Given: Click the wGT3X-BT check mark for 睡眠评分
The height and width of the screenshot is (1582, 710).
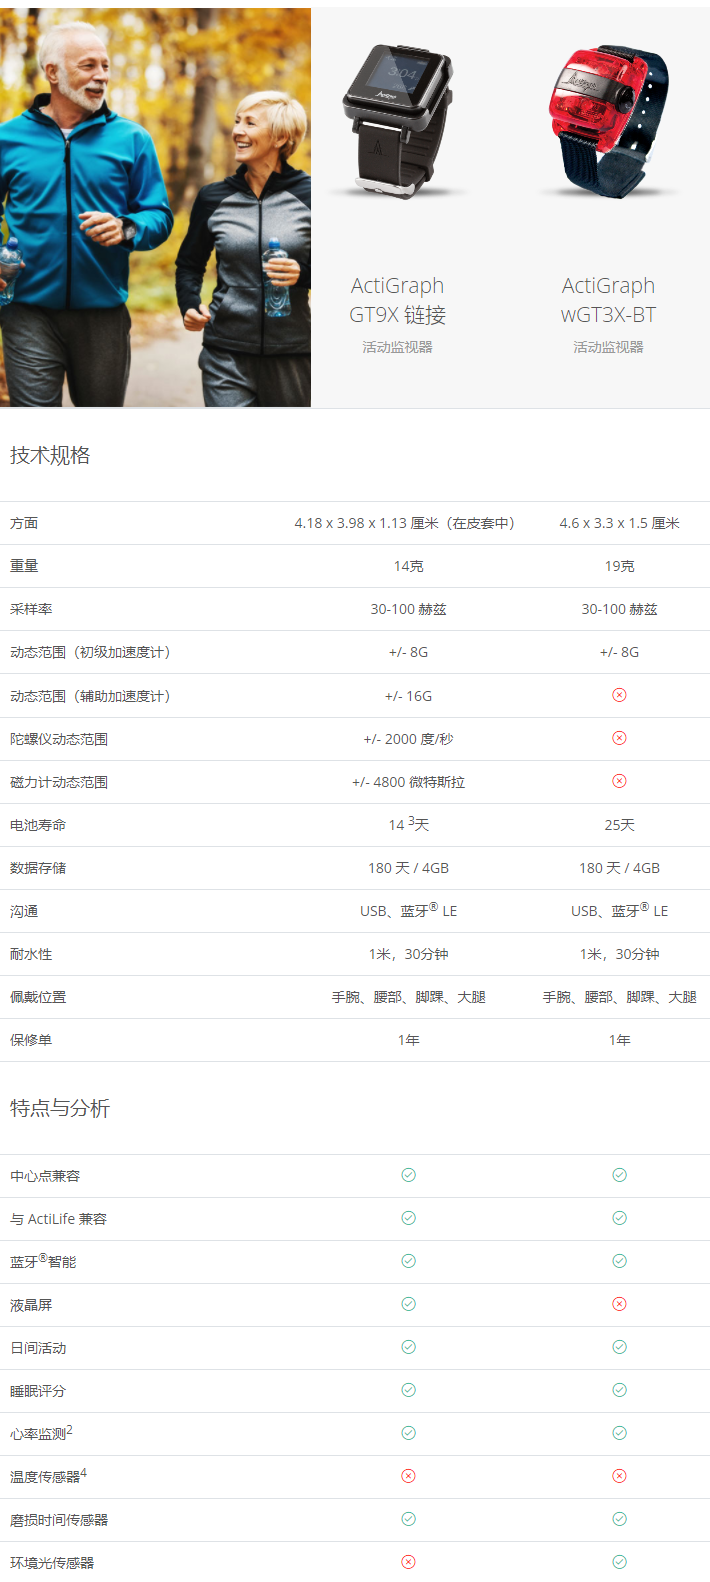Looking at the screenshot, I should tap(619, 1390).
